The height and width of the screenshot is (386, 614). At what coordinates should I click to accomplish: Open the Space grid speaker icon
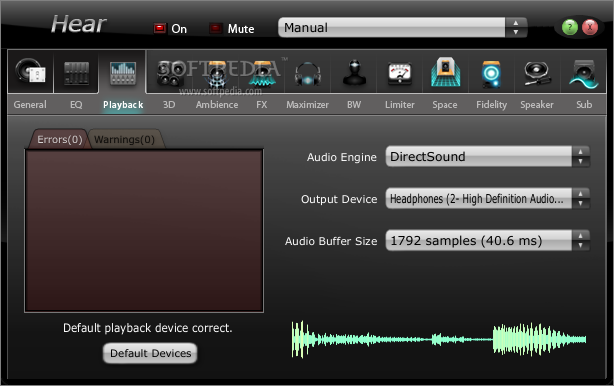tap(445, 72)
